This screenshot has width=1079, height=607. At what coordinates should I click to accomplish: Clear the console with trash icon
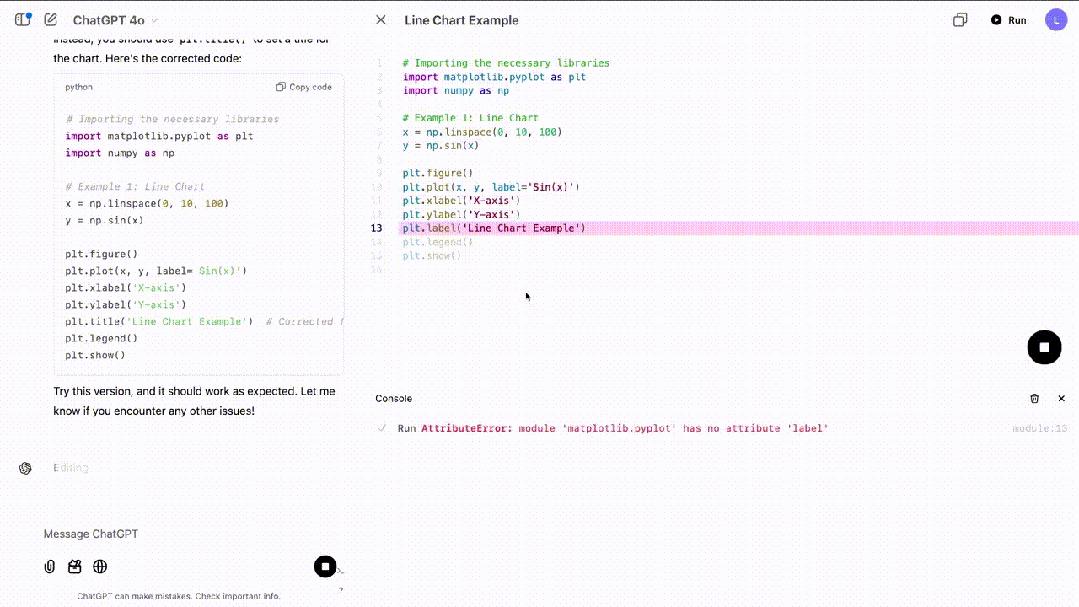pyautogui.click(x=1034, y=398)
